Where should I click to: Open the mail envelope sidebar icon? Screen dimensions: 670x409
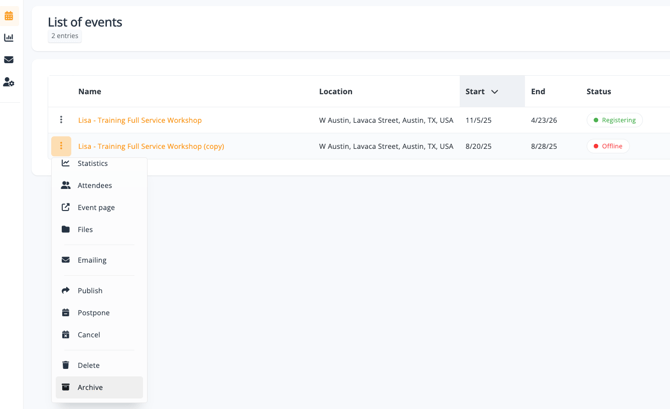coord(9,60)
